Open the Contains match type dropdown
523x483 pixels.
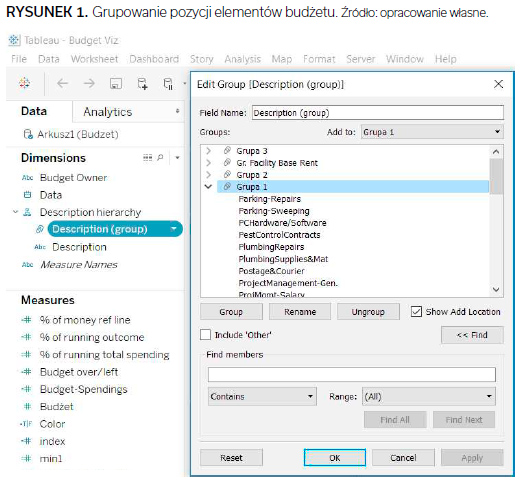[x=262, y=396]
